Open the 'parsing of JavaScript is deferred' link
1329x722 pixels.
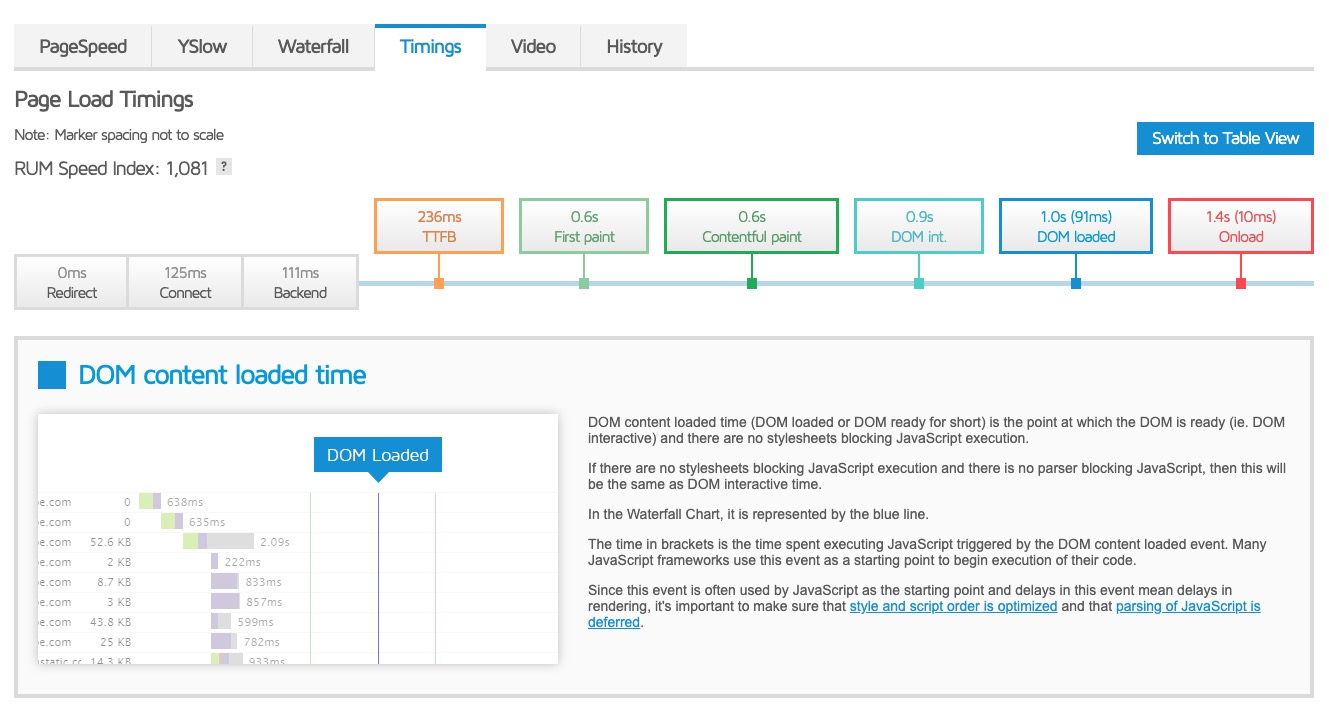point(1187,606)
